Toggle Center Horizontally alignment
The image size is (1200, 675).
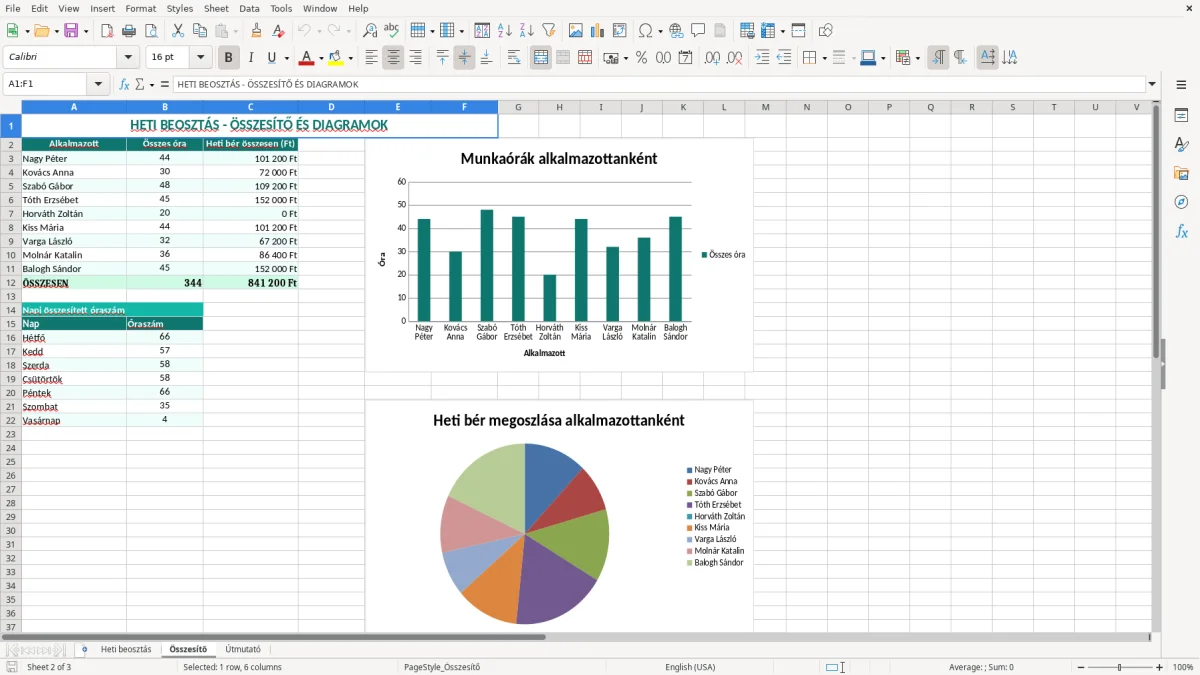click(393, 58)
